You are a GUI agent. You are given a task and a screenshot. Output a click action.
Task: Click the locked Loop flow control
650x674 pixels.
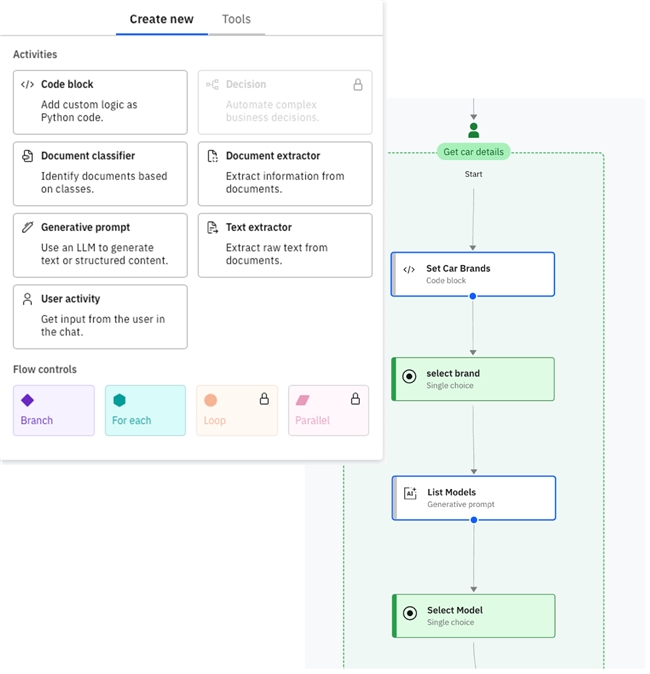(236, 411)
